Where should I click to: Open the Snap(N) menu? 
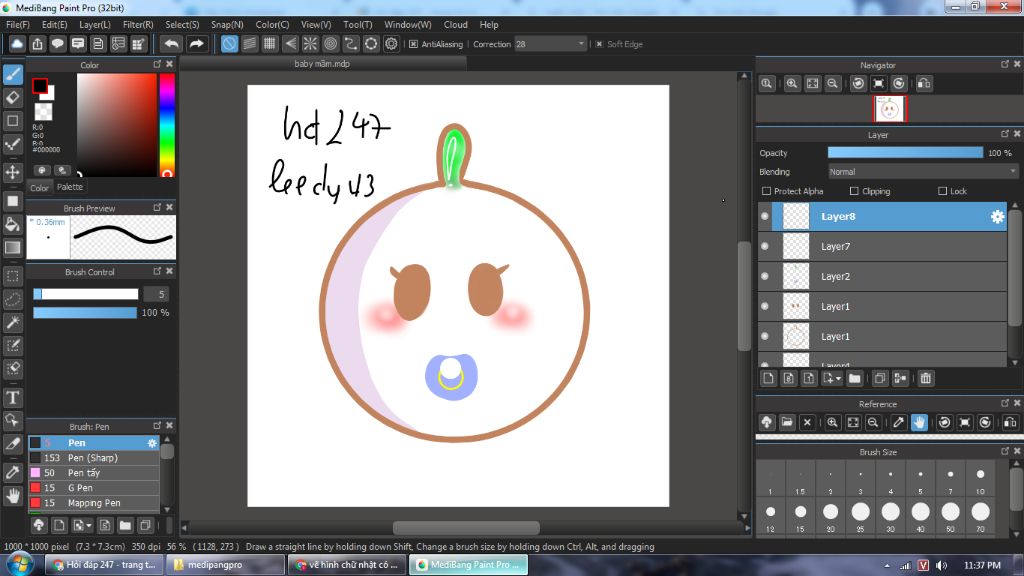[227, 24]
